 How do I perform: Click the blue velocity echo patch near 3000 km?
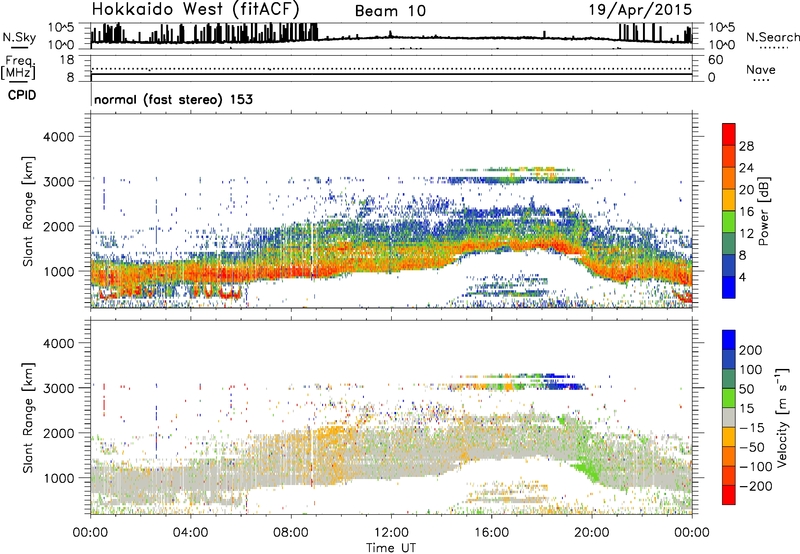(565, 386)
